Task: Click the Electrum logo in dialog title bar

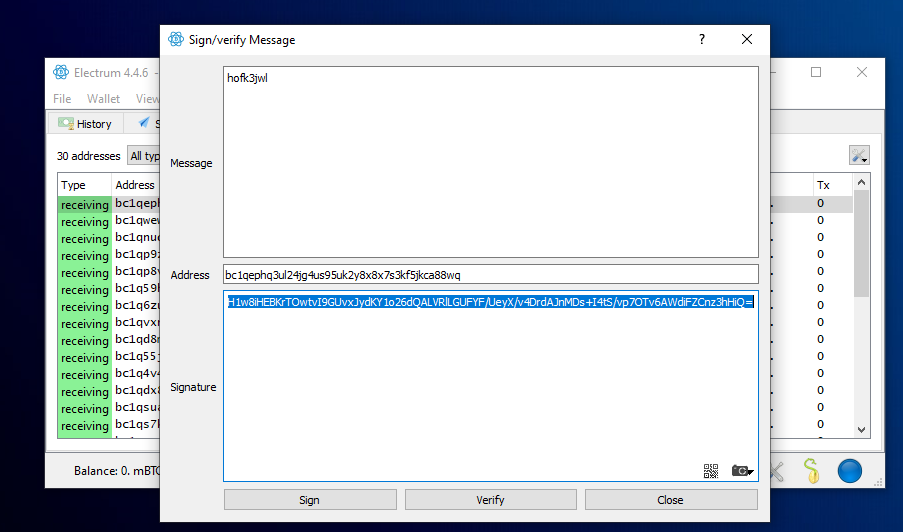Action: (175, 40)
